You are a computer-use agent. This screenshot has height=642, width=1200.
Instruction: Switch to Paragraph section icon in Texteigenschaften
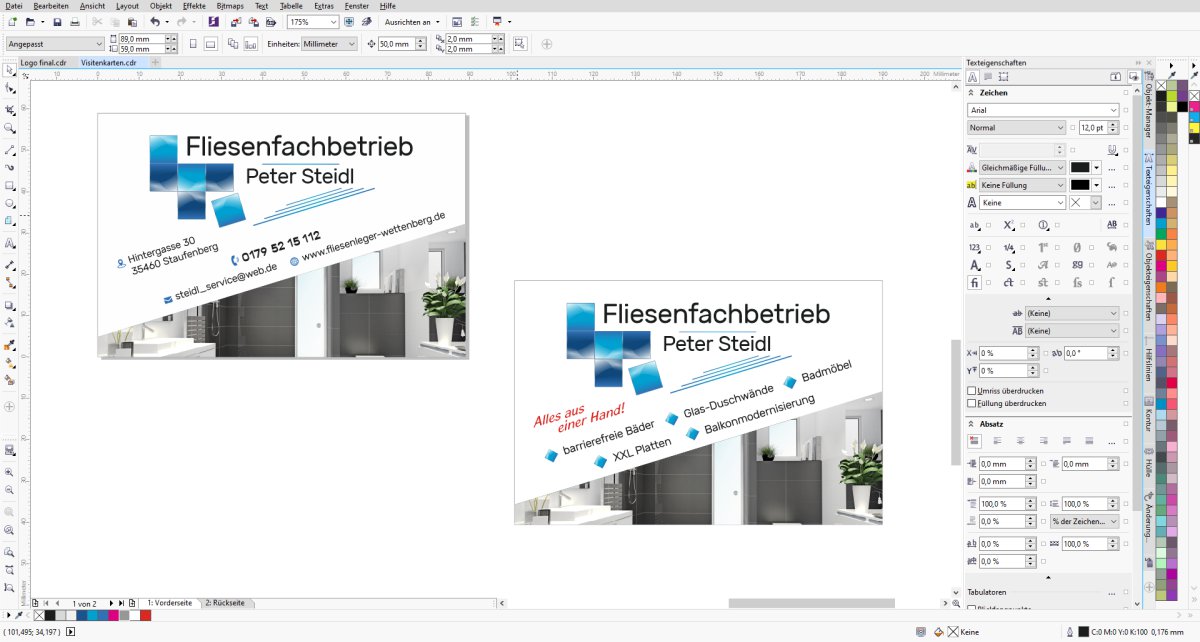tap(988, 77)
